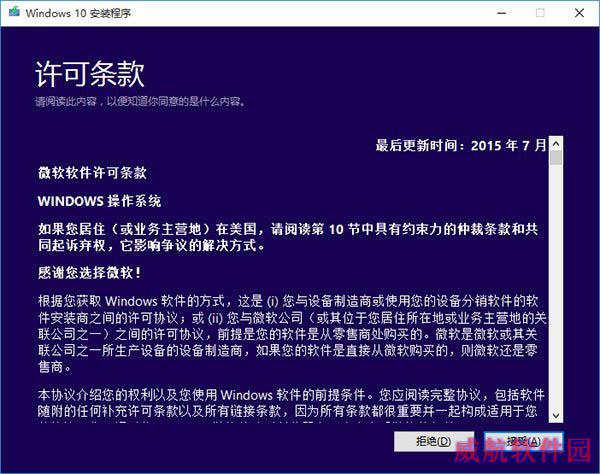Click the scrollbar down arrow
This screenshot has height=474, width=600.
point(556,415)
